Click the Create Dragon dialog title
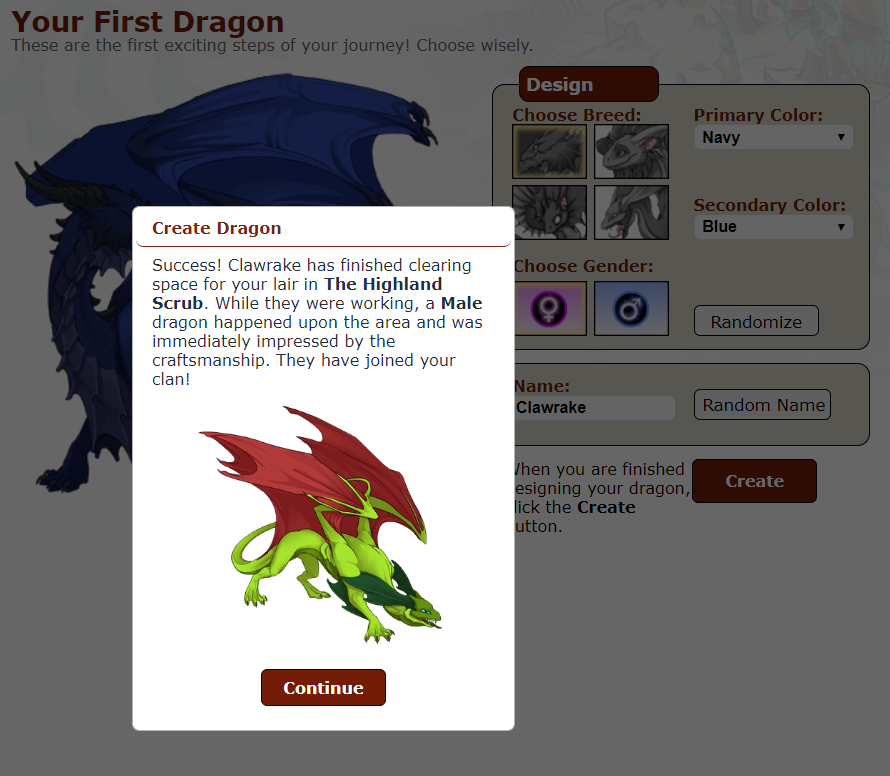The image size is (890, 776). tap(216, 228)
